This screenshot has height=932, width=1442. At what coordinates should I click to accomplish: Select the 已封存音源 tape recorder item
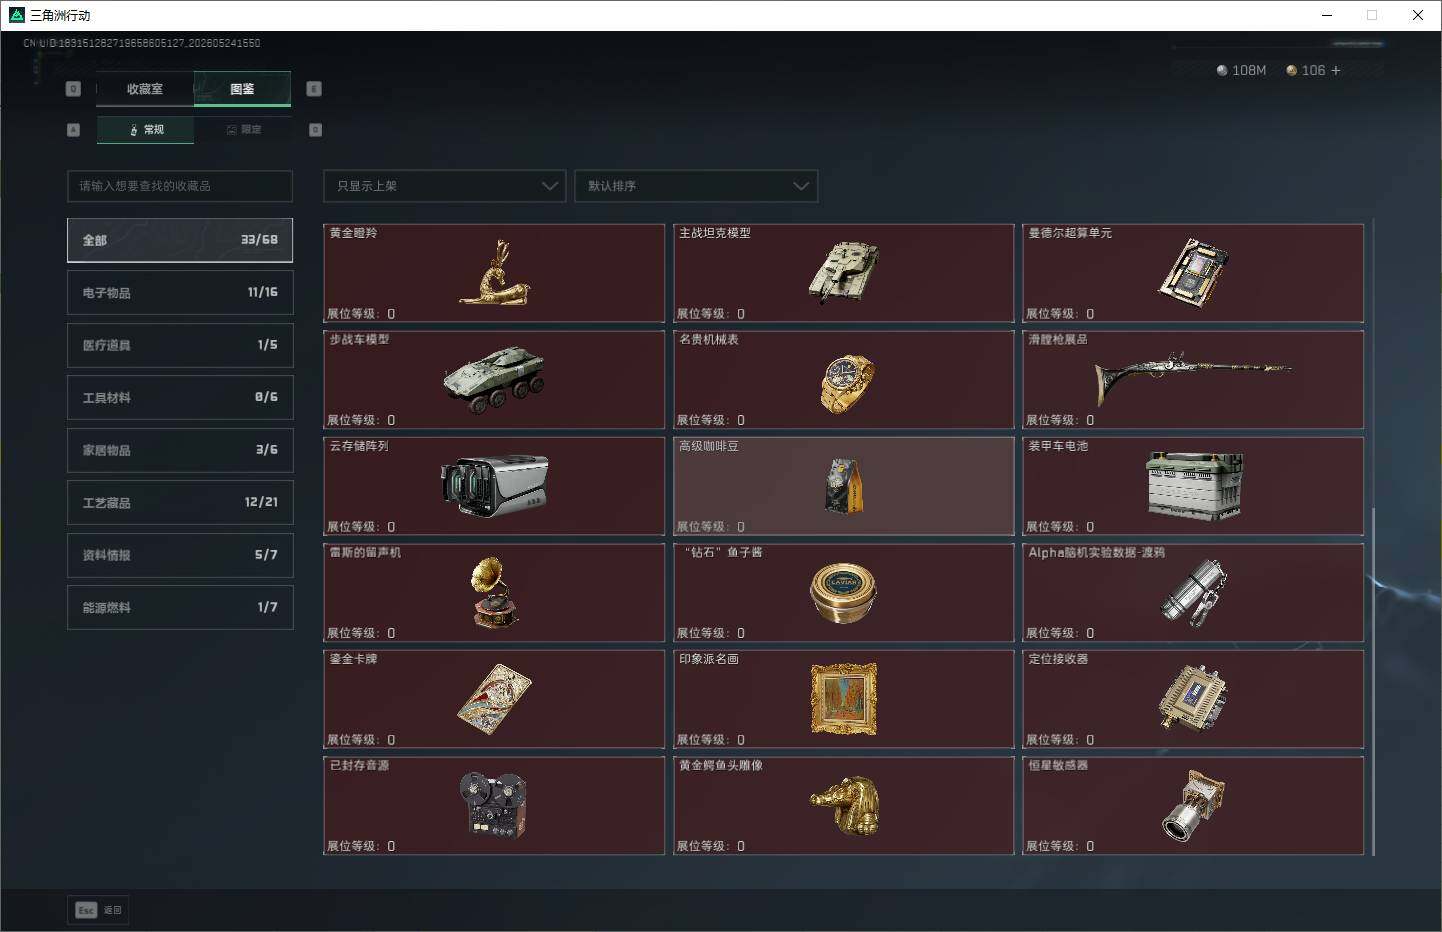pos(494,806)
